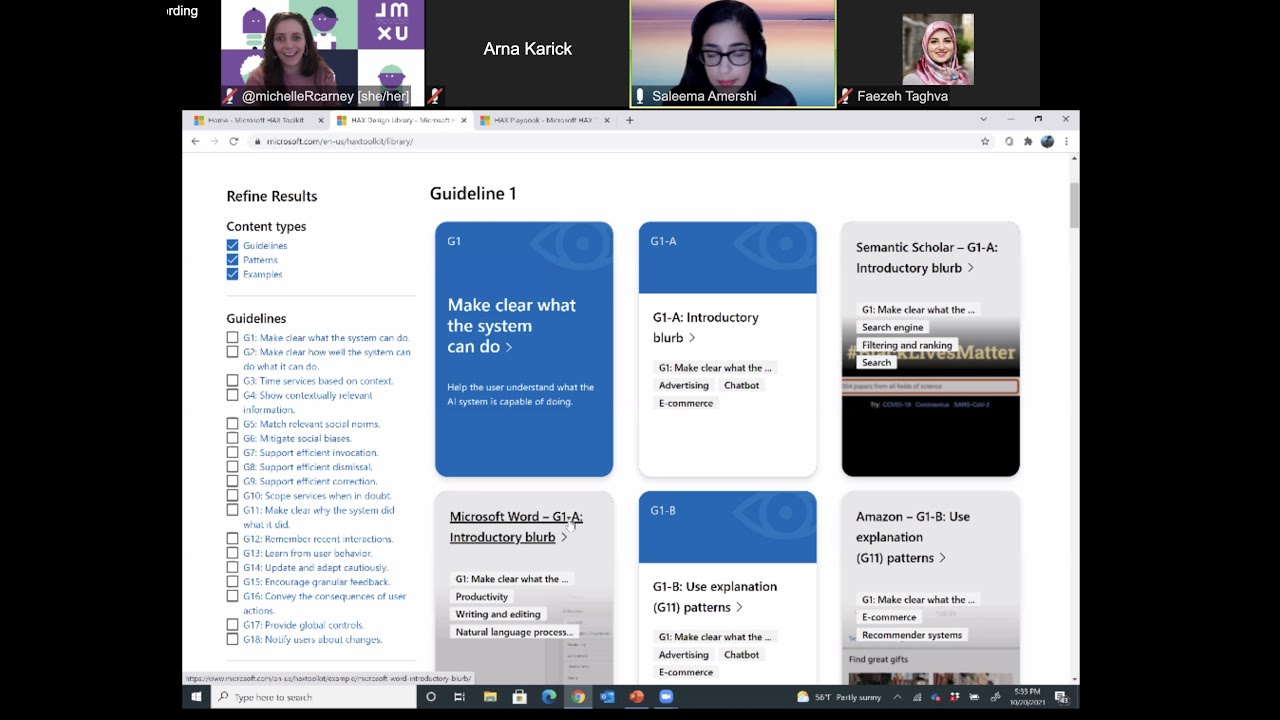Screen dimensions: 1280x720
Task: Click the bookmark star in the address bar
Action: (x=986, y=141)
